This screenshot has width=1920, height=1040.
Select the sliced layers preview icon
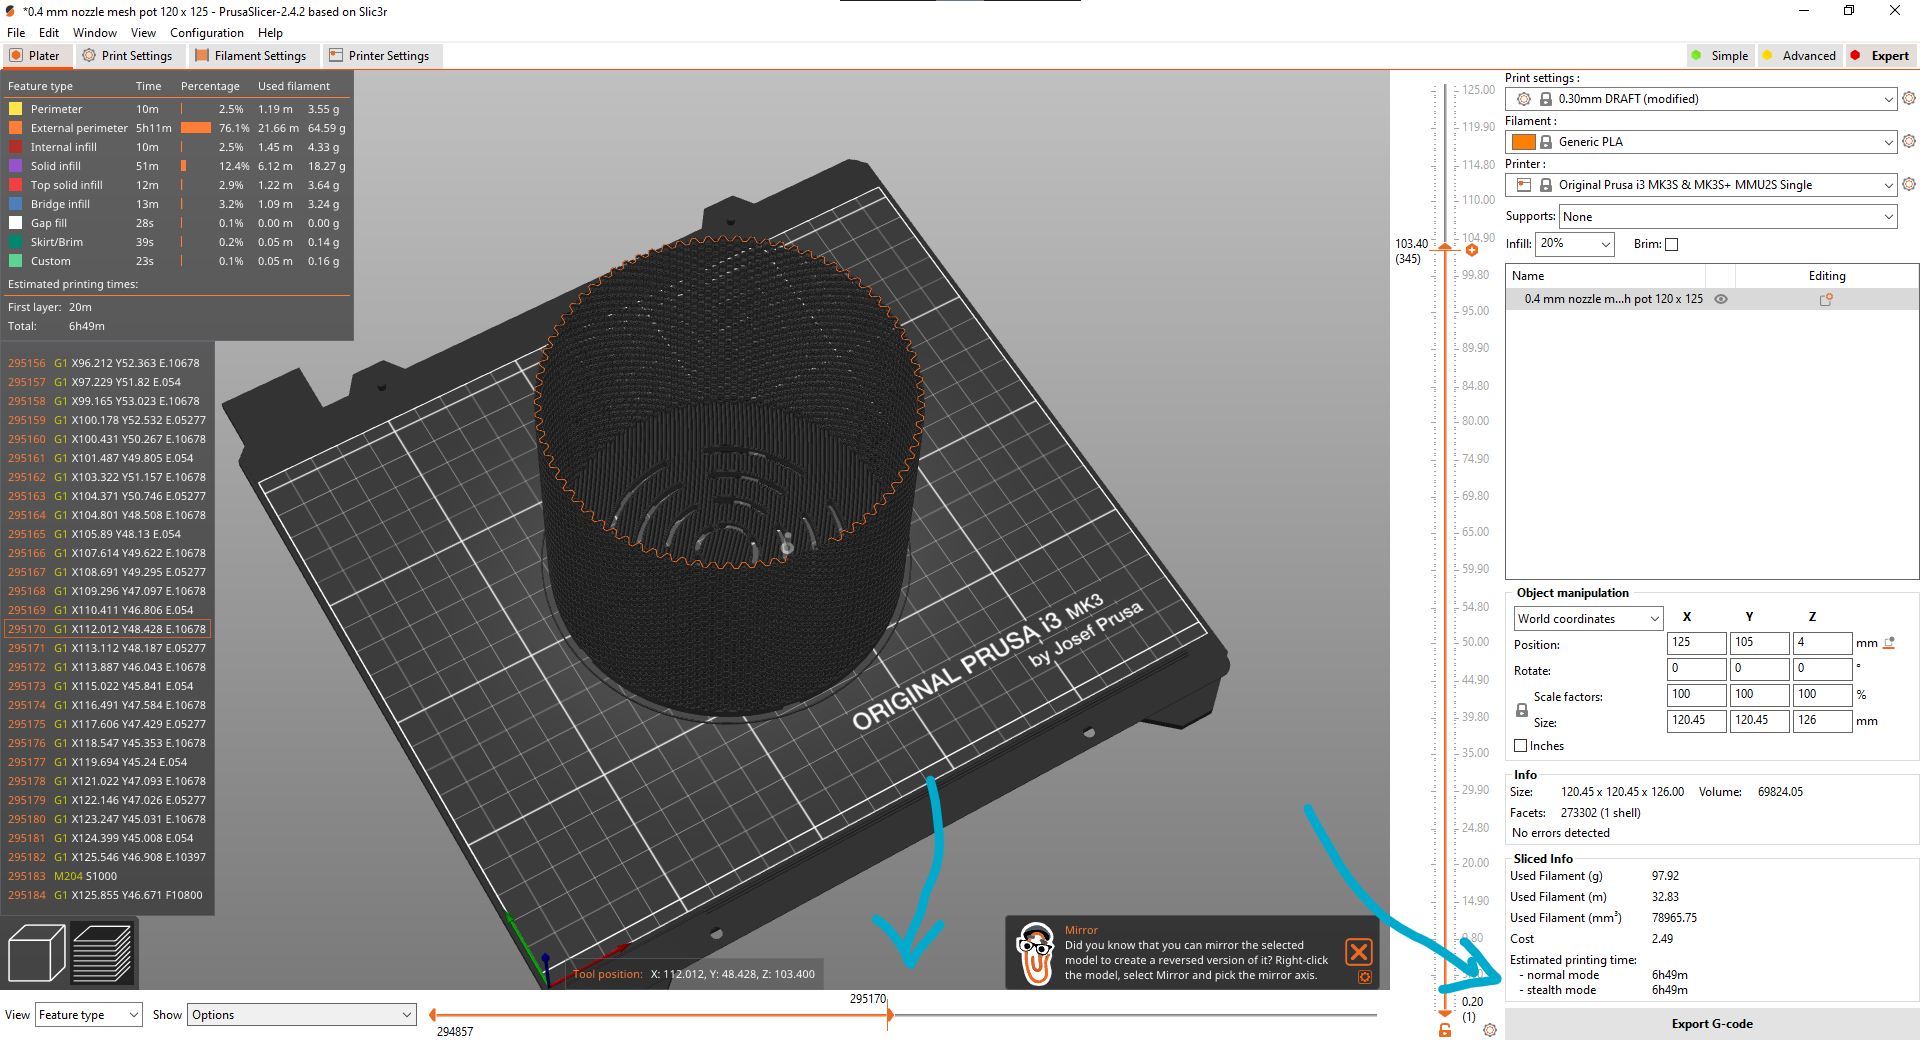pyautogui.click(x=103, y=953)
